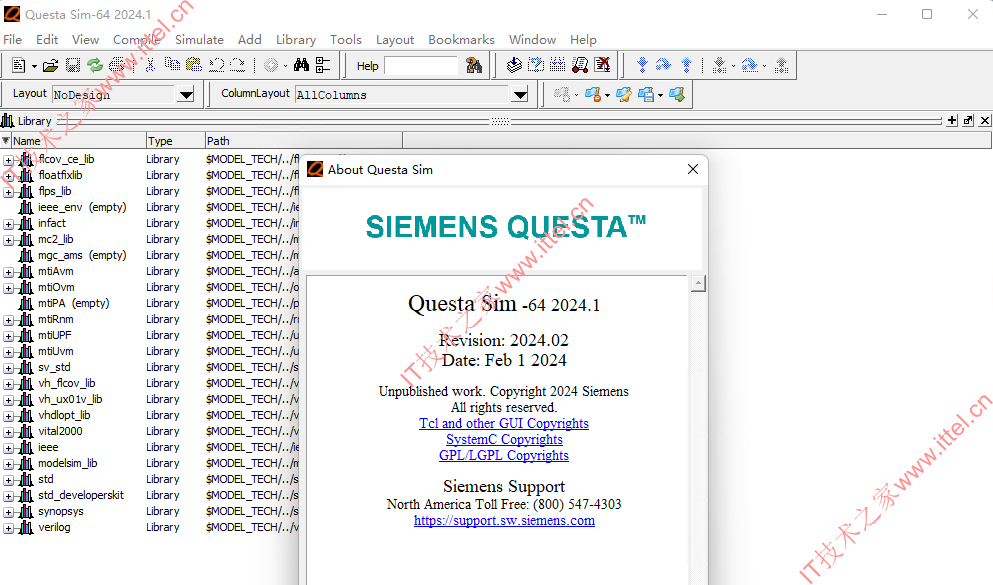
Task: Click the Delete Bookmark flag with minus icon
Action: click(x=593, y=95)
